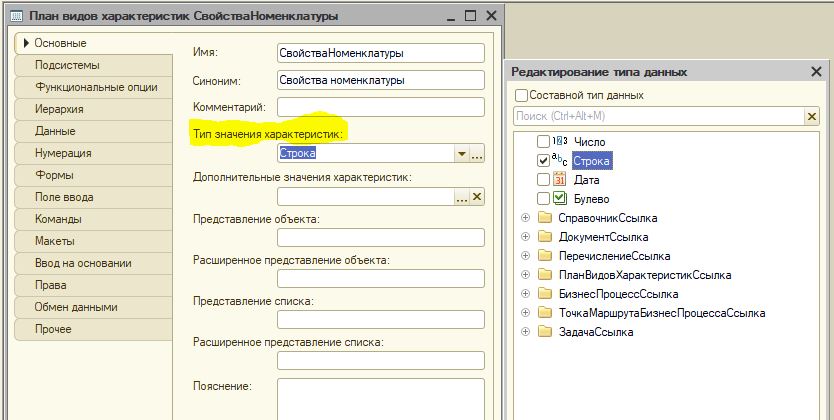Click the Число type icon
Screen dimensions: 834x420
[x=560, y=142]
